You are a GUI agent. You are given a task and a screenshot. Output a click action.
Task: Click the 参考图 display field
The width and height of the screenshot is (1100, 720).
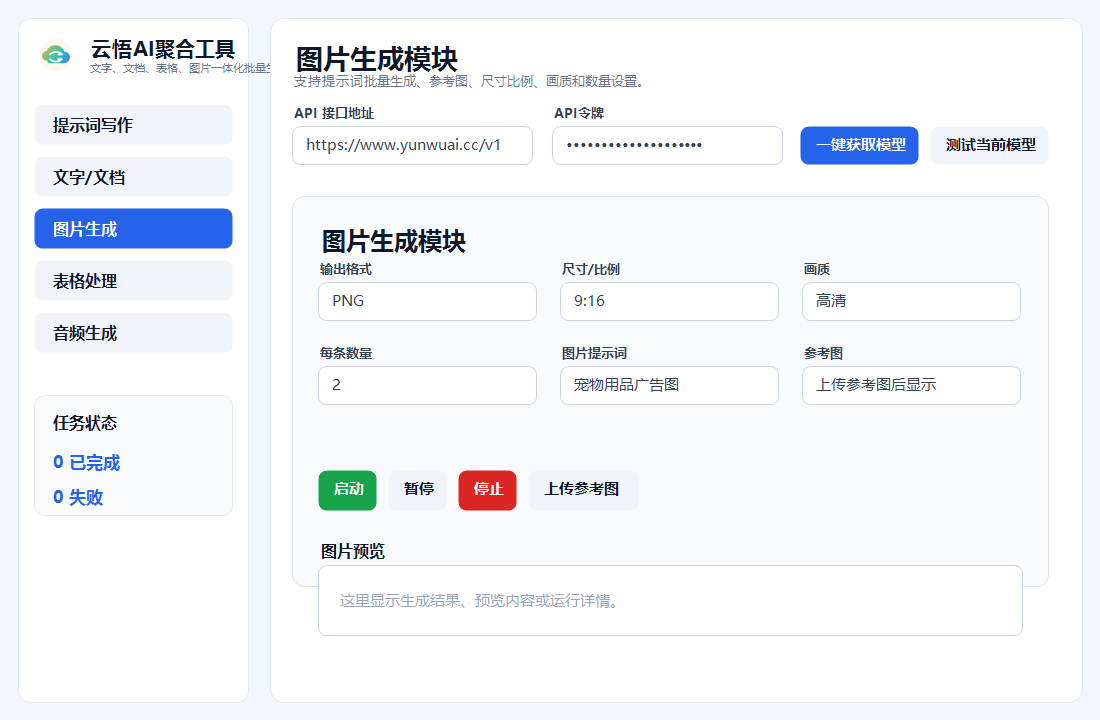(911, 385)
